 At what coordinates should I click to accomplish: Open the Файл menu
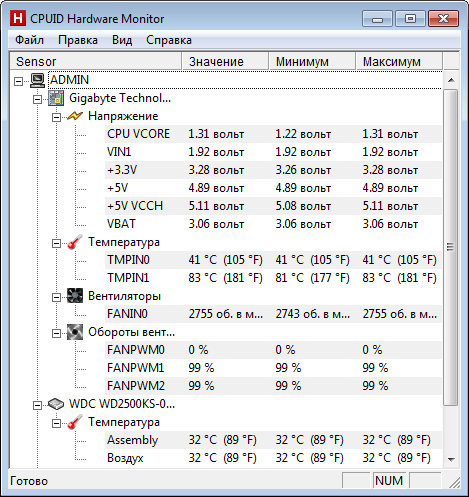pos(29,40)
